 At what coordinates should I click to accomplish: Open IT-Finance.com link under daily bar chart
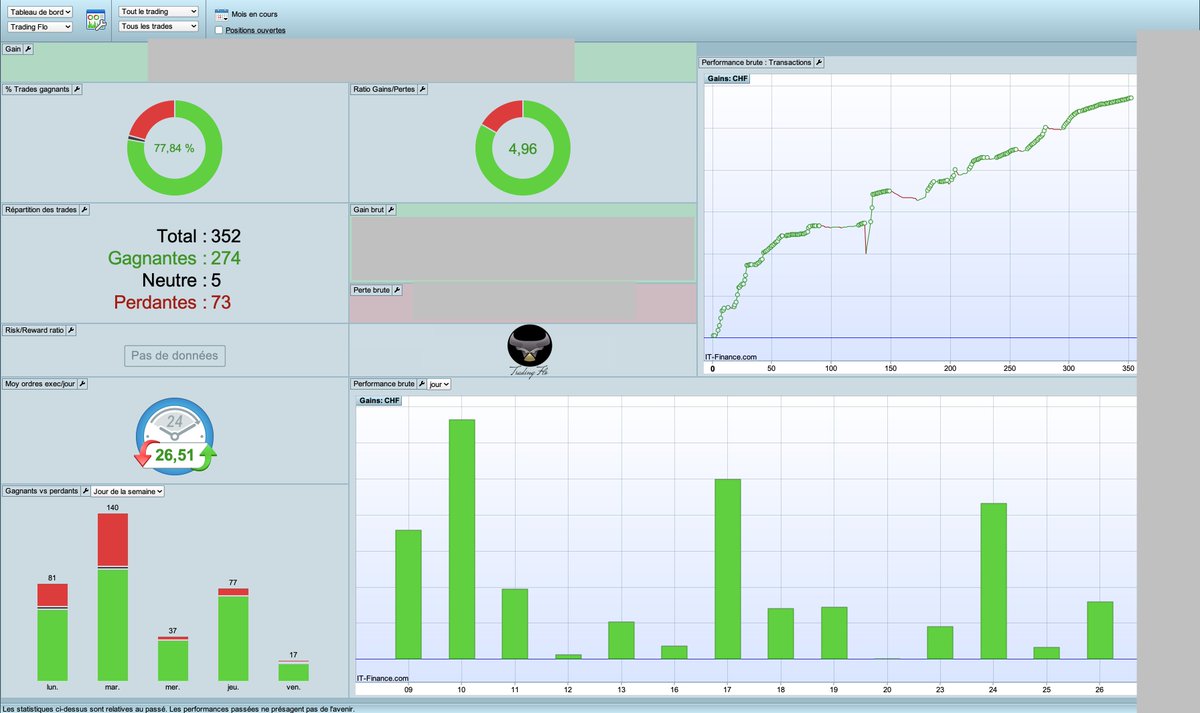click(383, 678)
